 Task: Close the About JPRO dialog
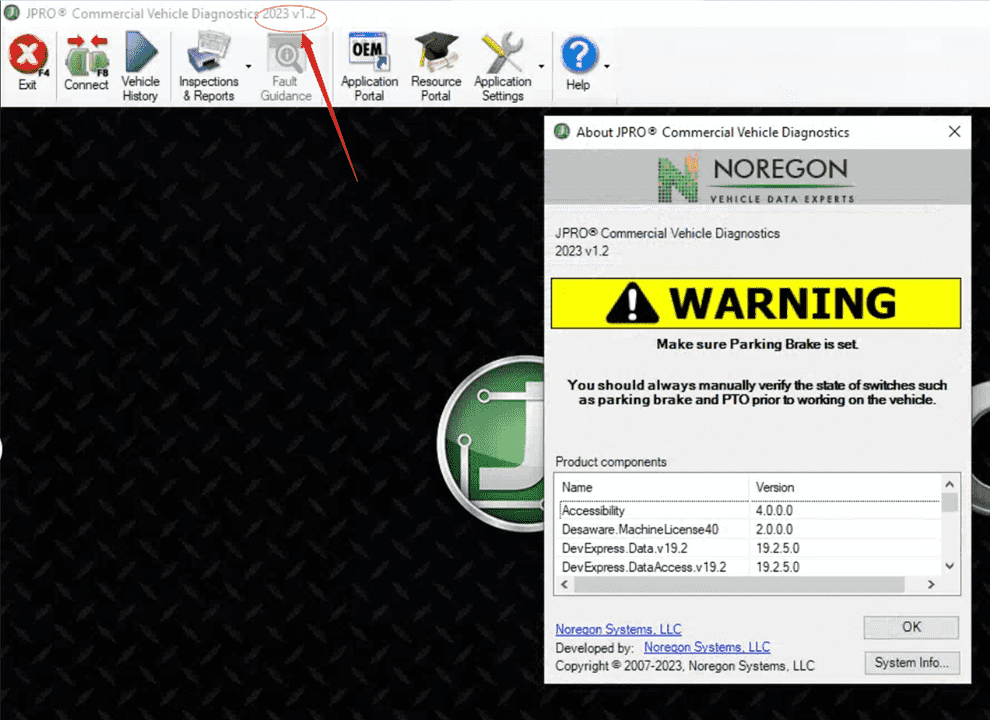tap(955, 131)
